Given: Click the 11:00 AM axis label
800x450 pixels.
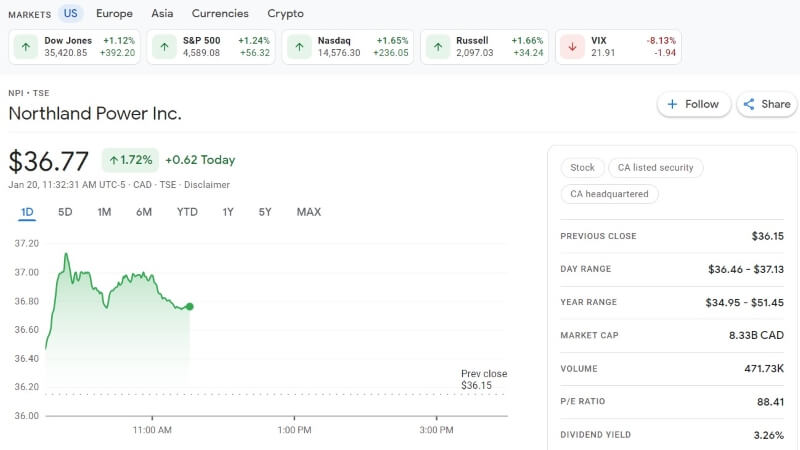Looking at the screenshot, I should click(152, 430).
